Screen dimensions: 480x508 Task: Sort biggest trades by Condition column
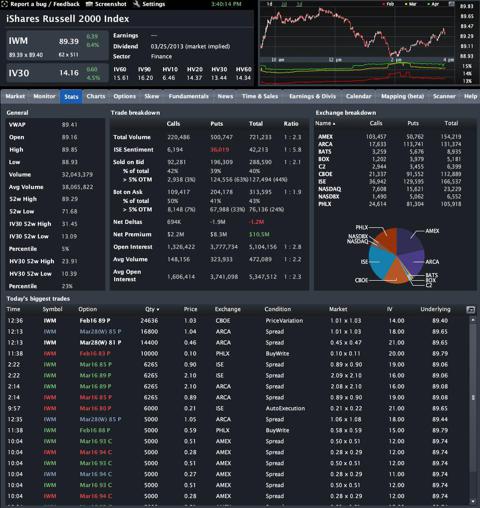(278, 309)
